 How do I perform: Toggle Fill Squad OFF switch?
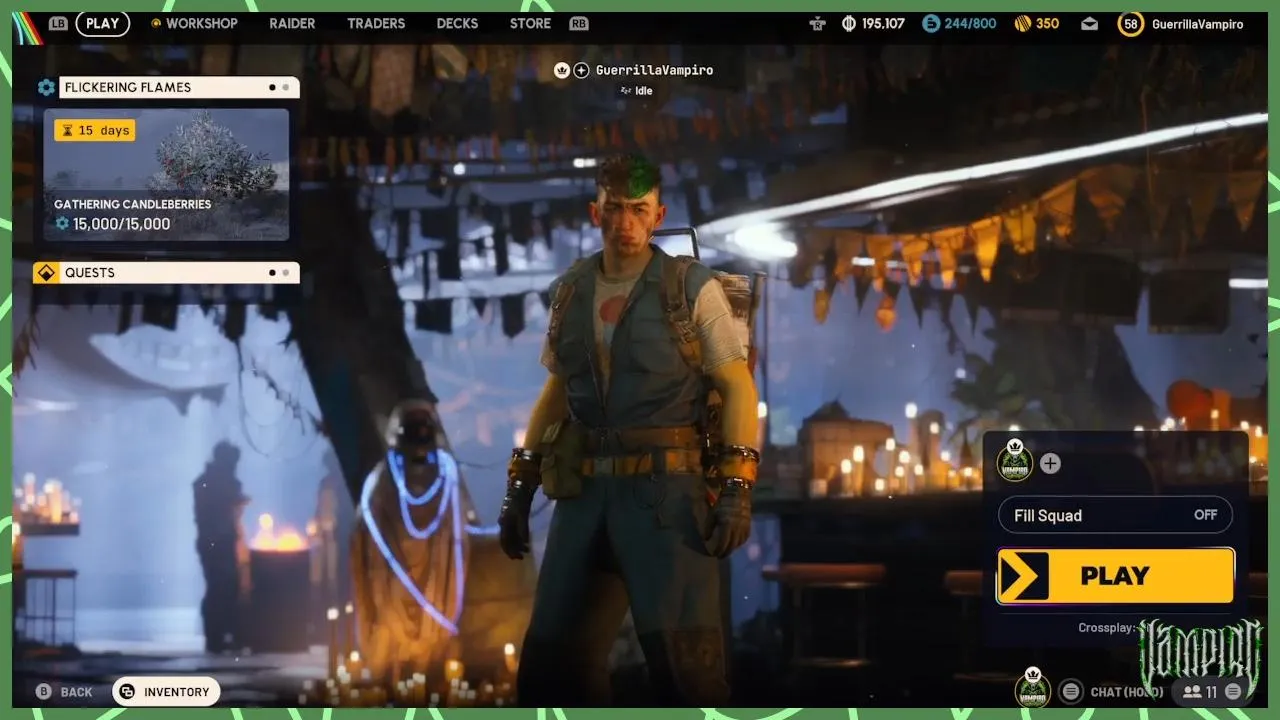point(1115,515)
